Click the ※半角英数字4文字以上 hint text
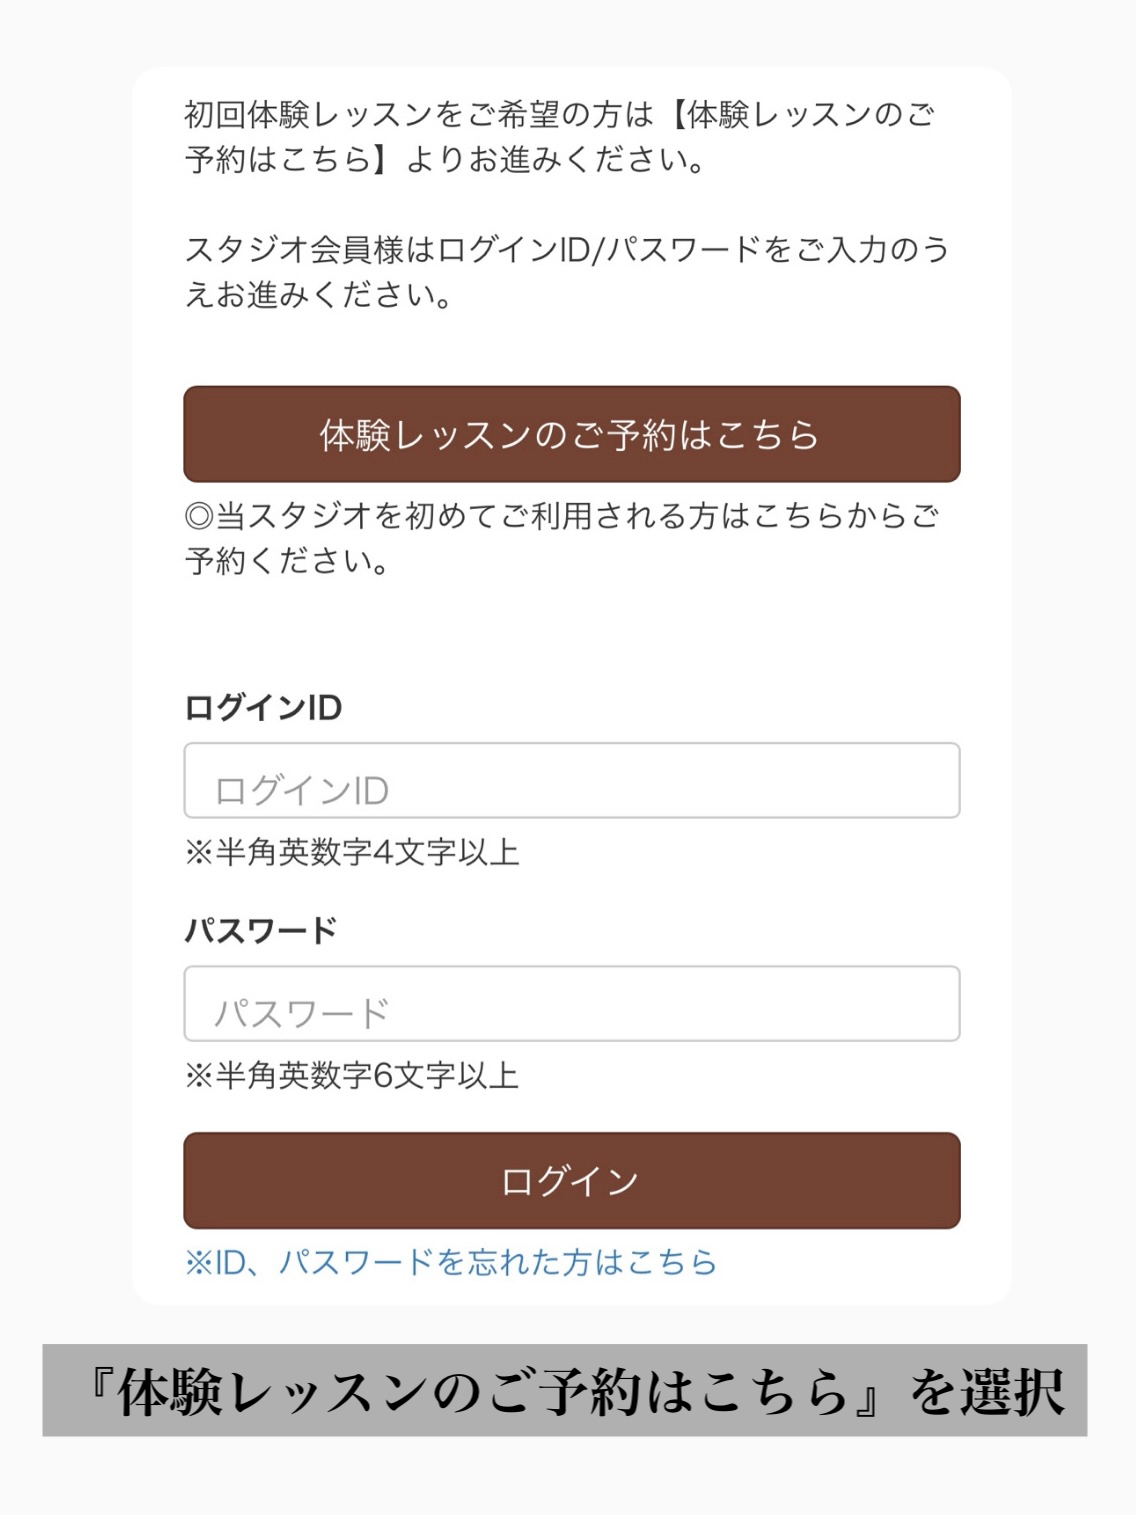The image size is (1136, 1515). (352, 853)
